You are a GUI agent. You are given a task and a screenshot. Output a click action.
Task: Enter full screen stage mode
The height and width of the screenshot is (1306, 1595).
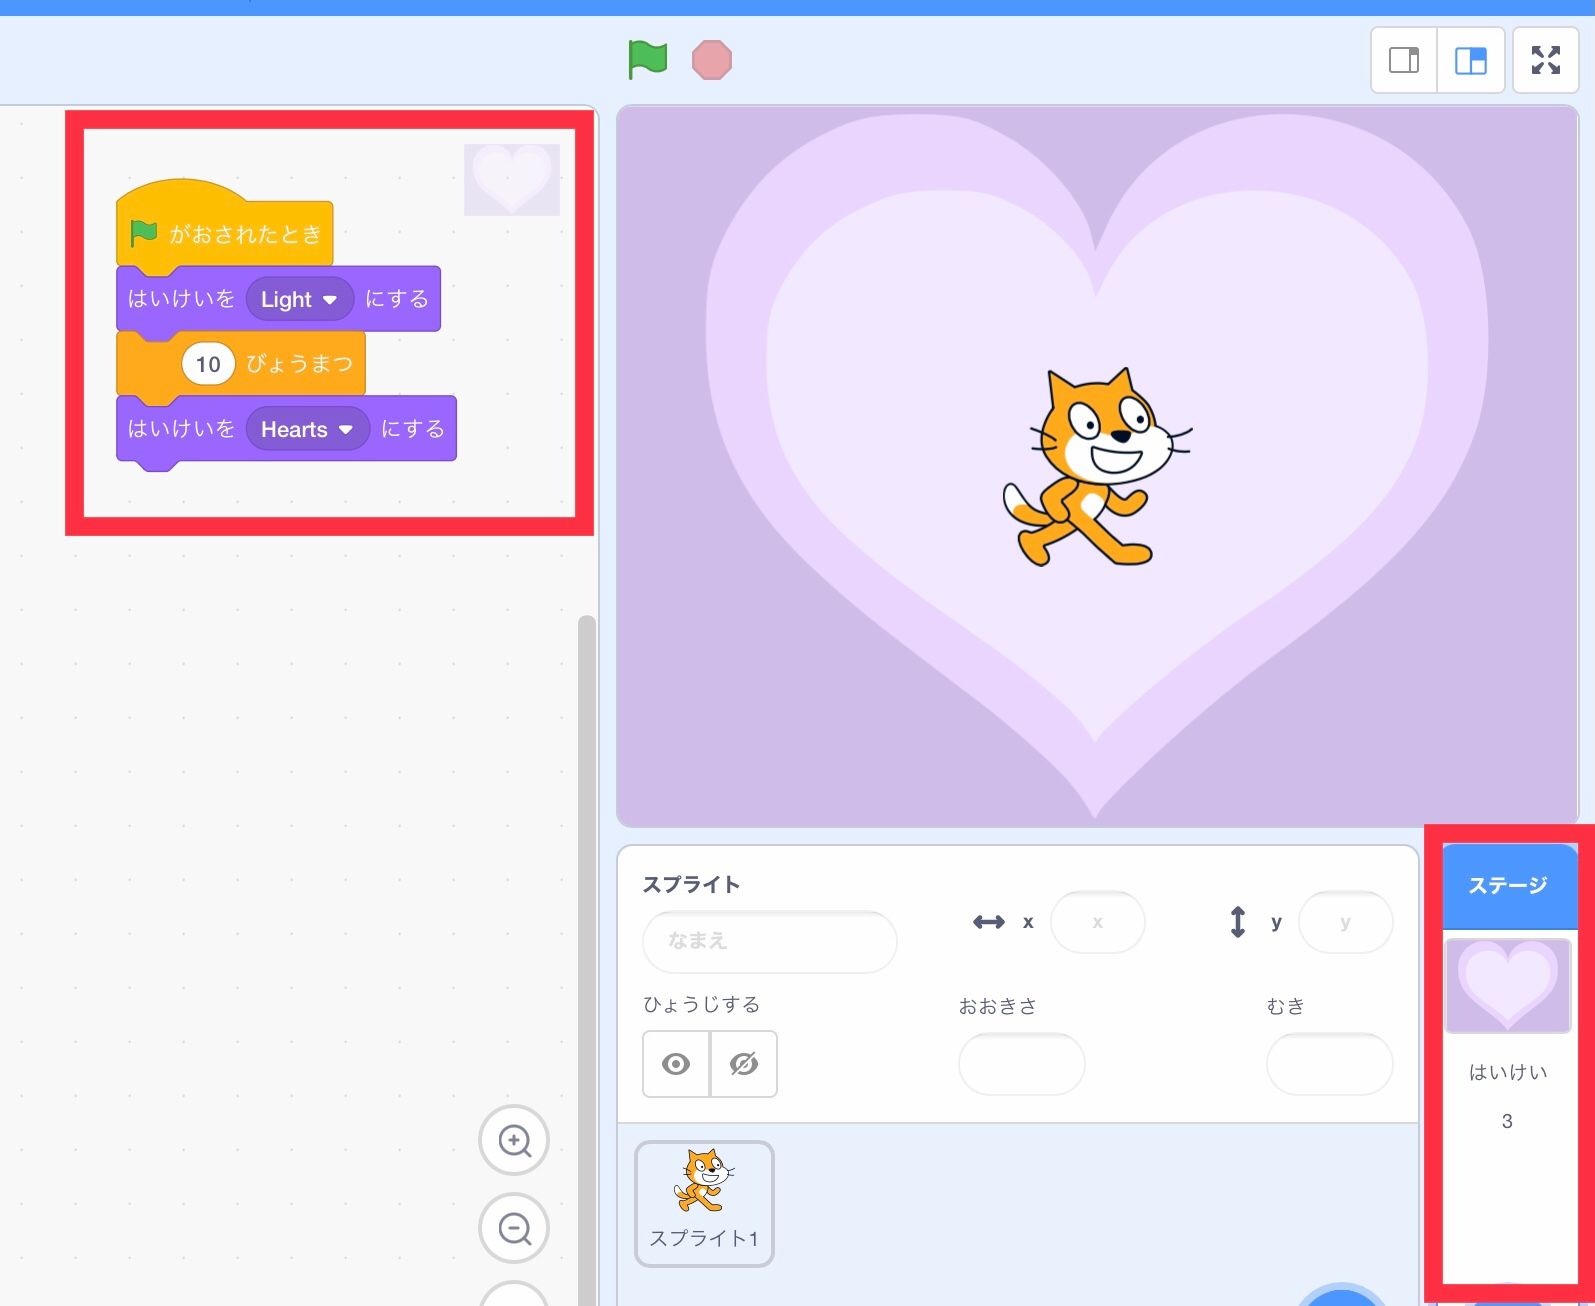click(x=1546, y=60)
